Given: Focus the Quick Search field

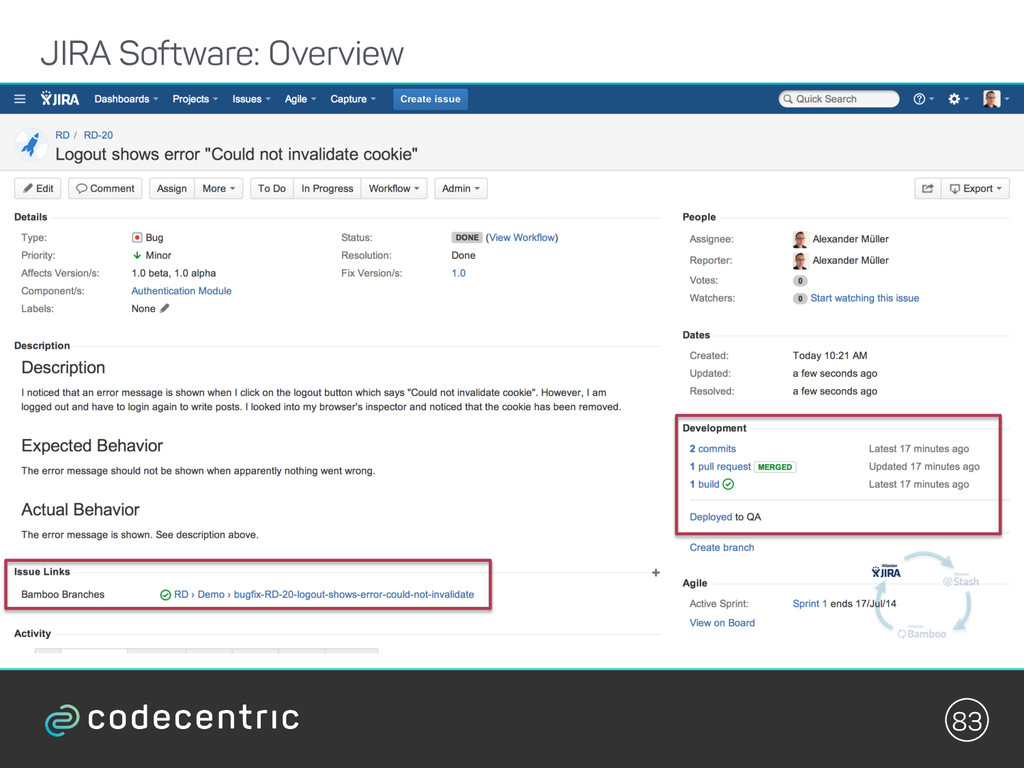Looking at the screenshot, I should tap(839, 99).
